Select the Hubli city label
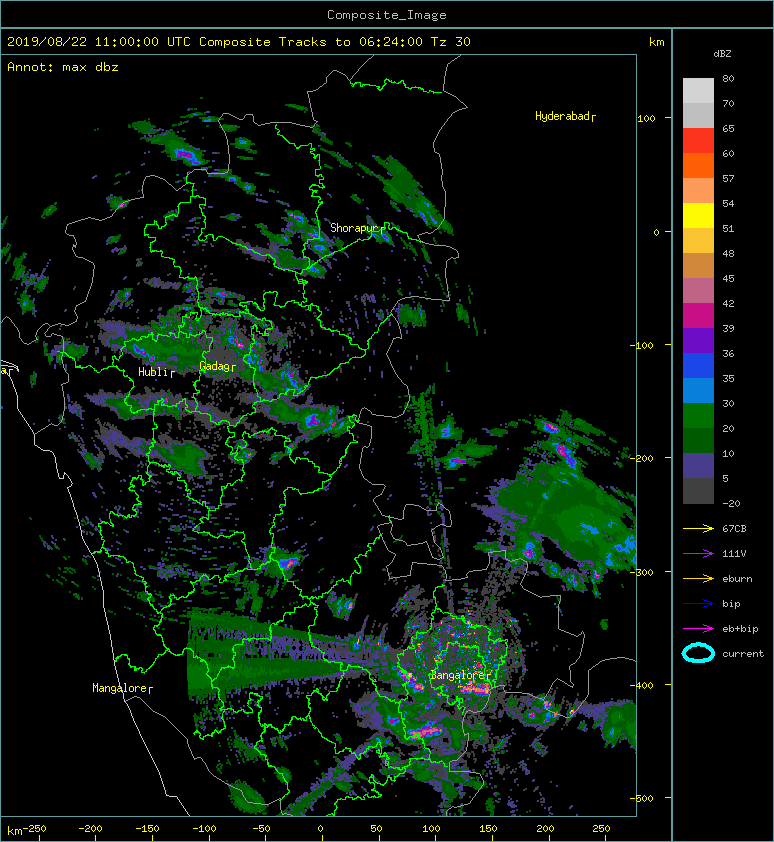The width and height of the screenshot is (774, 842). (156, 372)
